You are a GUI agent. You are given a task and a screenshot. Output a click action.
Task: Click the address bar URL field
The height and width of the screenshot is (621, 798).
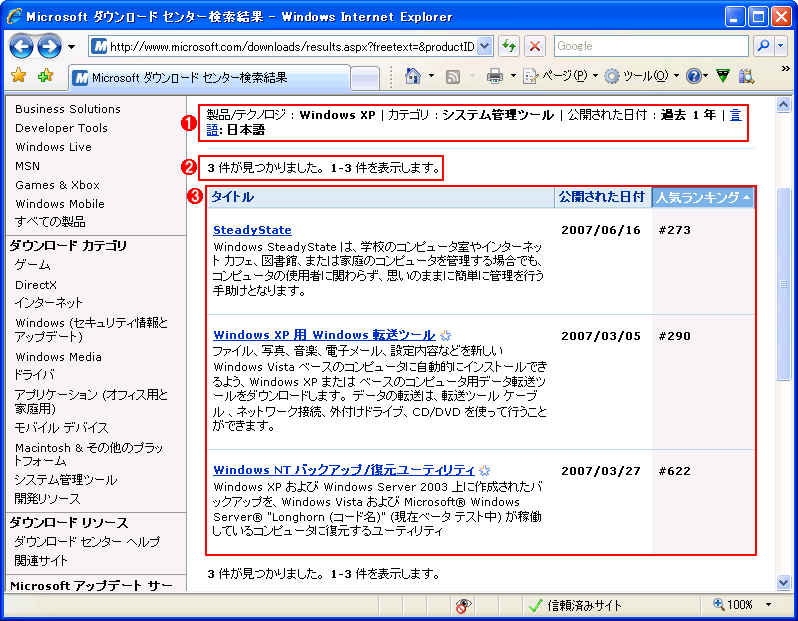tap(283, 47)
